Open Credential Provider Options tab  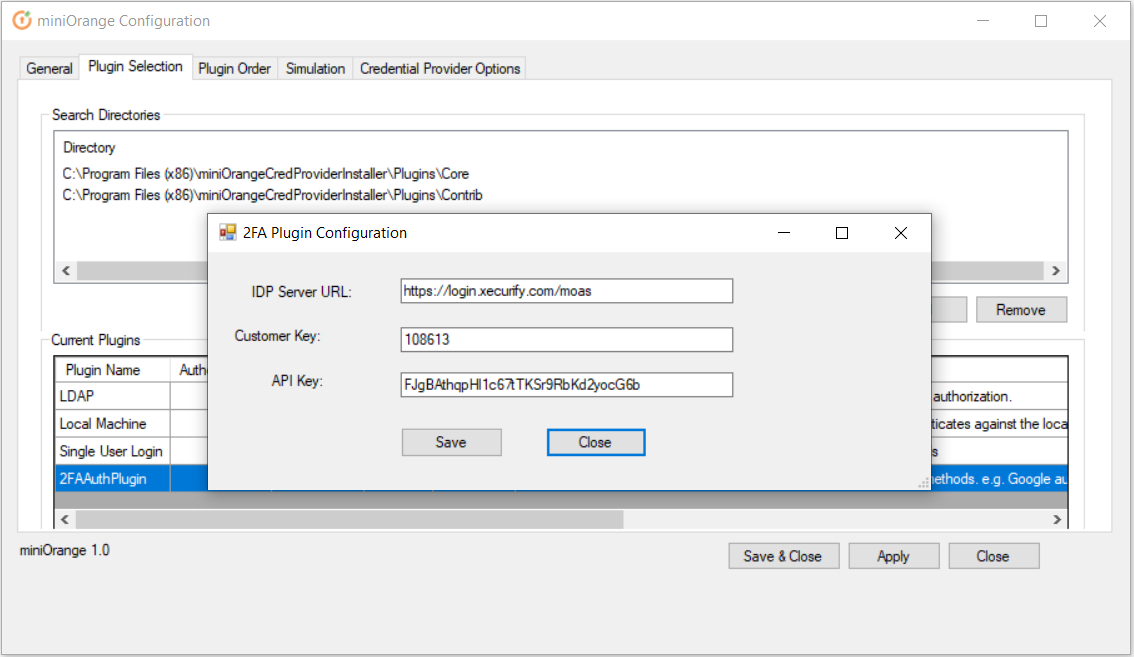[440, 69]
